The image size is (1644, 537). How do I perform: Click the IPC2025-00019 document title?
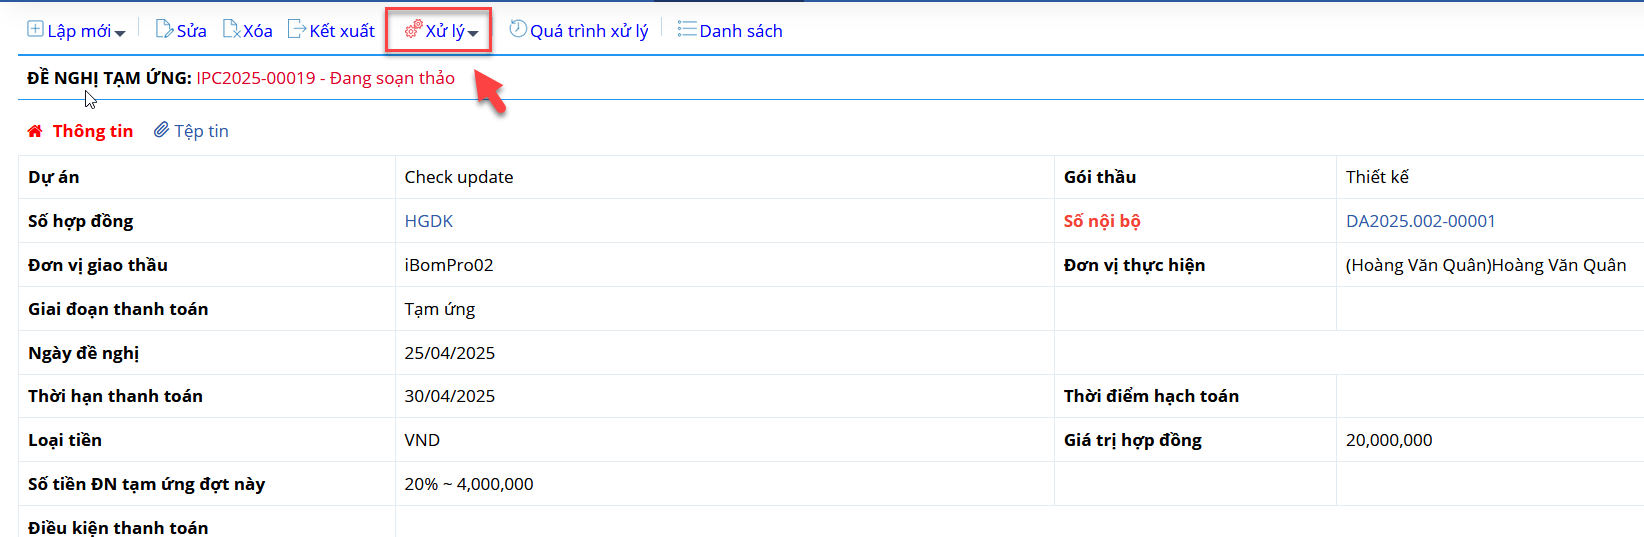pos(256,78)
